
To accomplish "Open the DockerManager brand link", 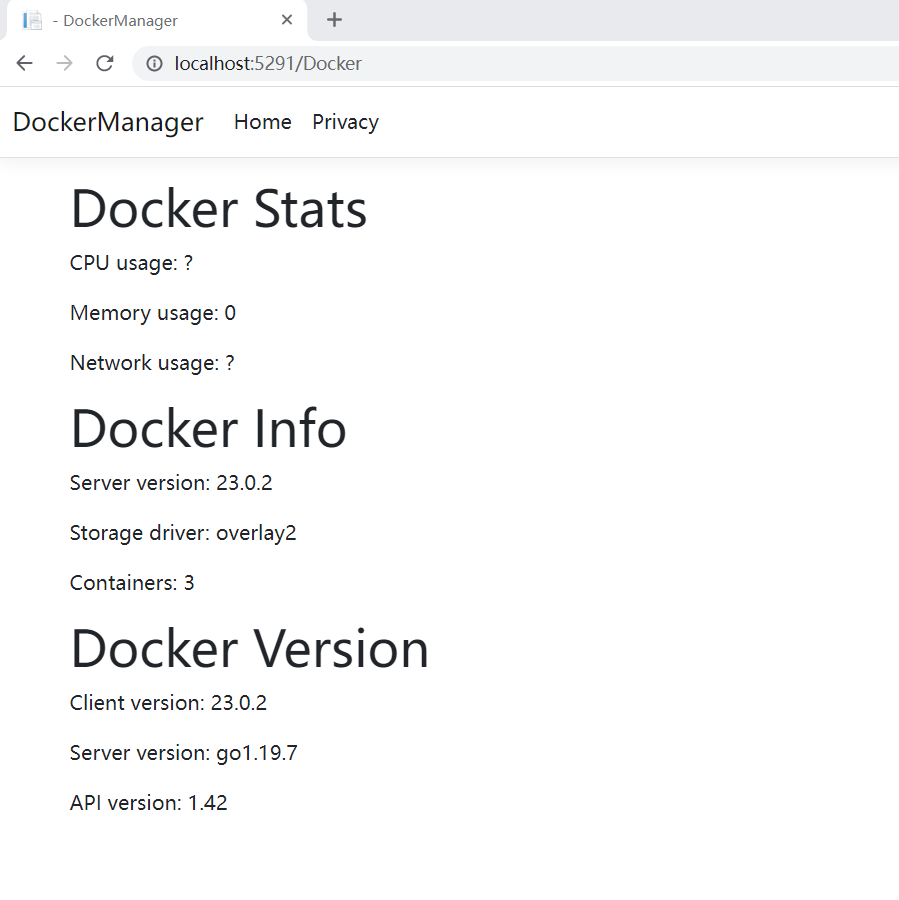I will tap(108, 122).
